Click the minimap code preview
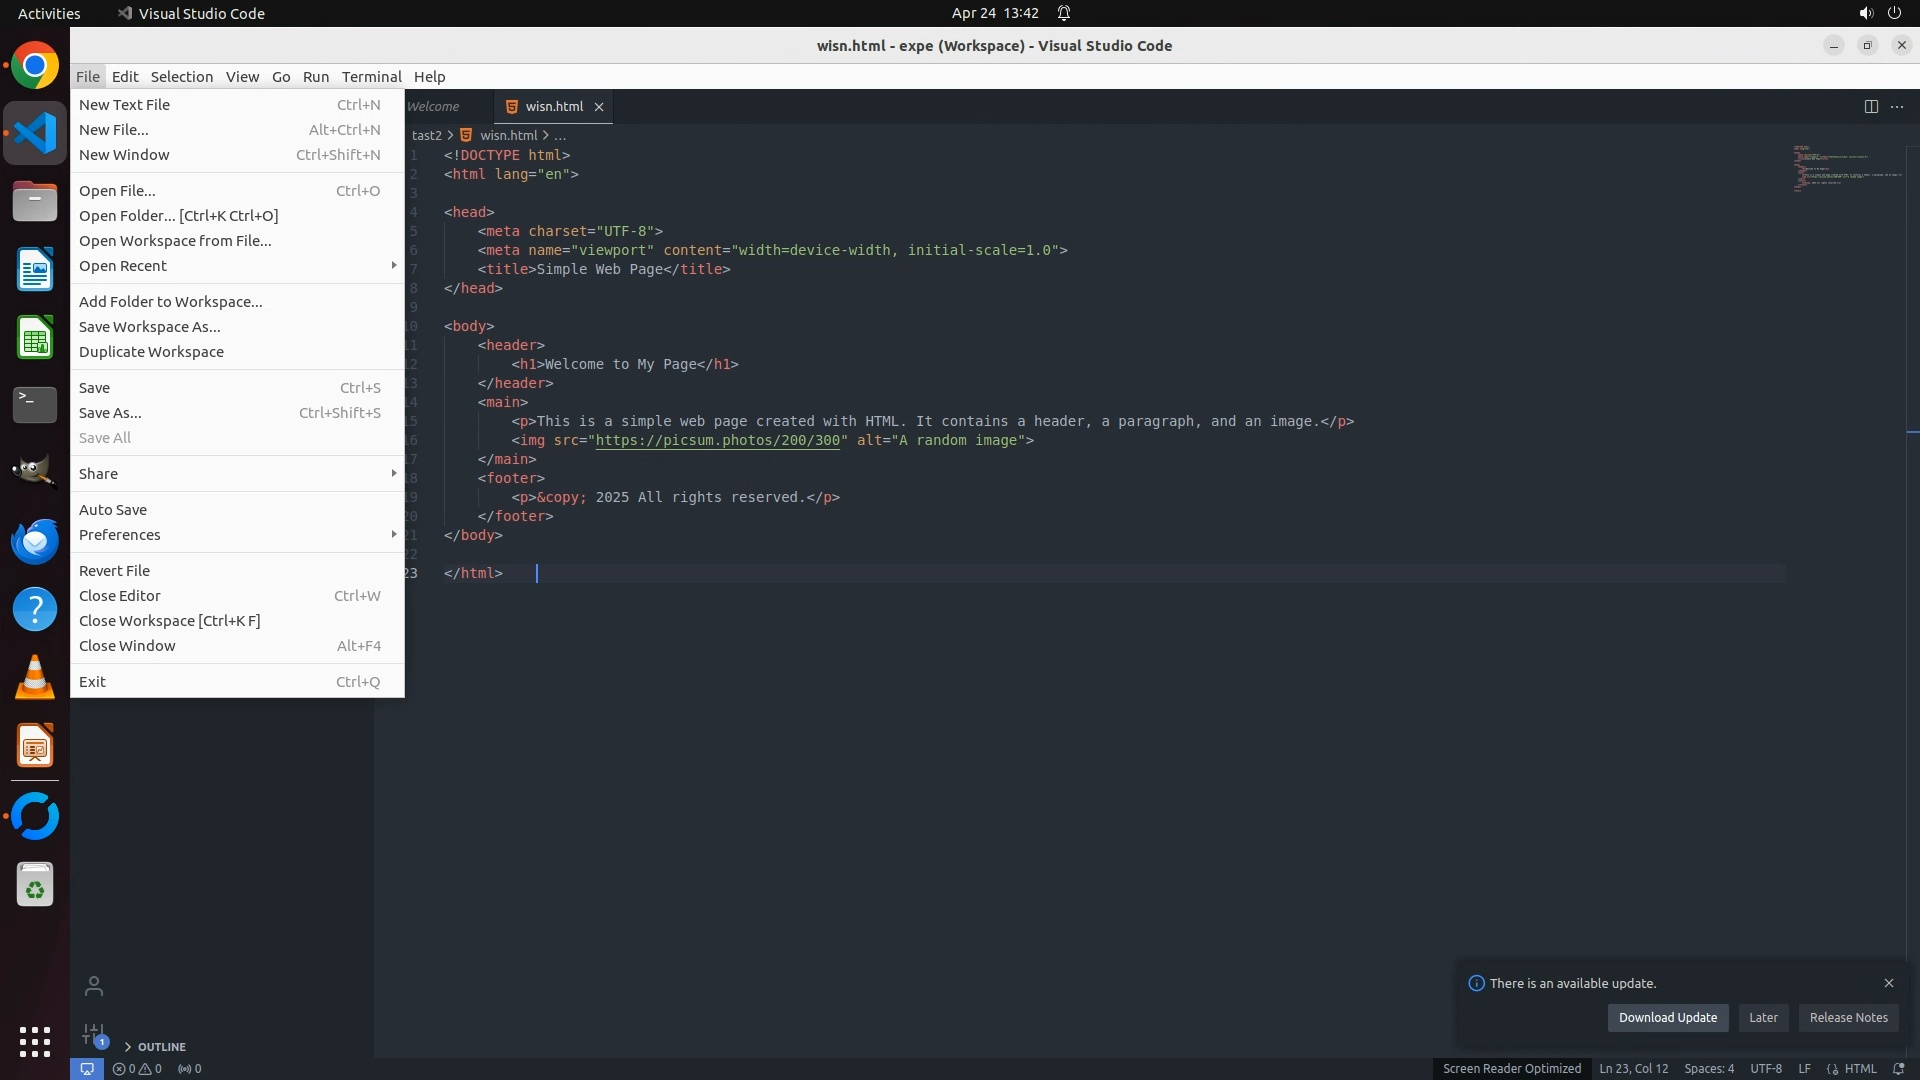The image size is (1920, 1080). click(1846, 170)
